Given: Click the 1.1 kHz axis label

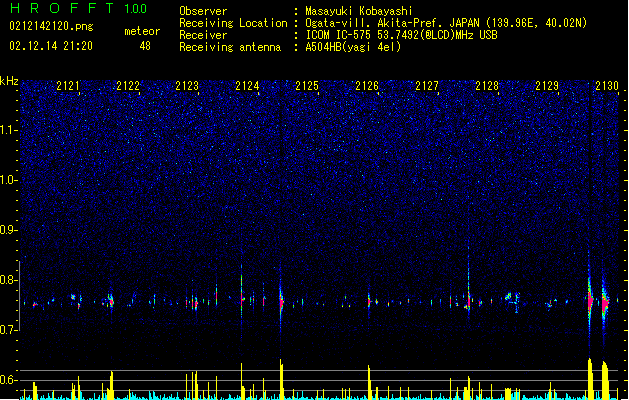Looking at the screenshot, I should point(8,130).
